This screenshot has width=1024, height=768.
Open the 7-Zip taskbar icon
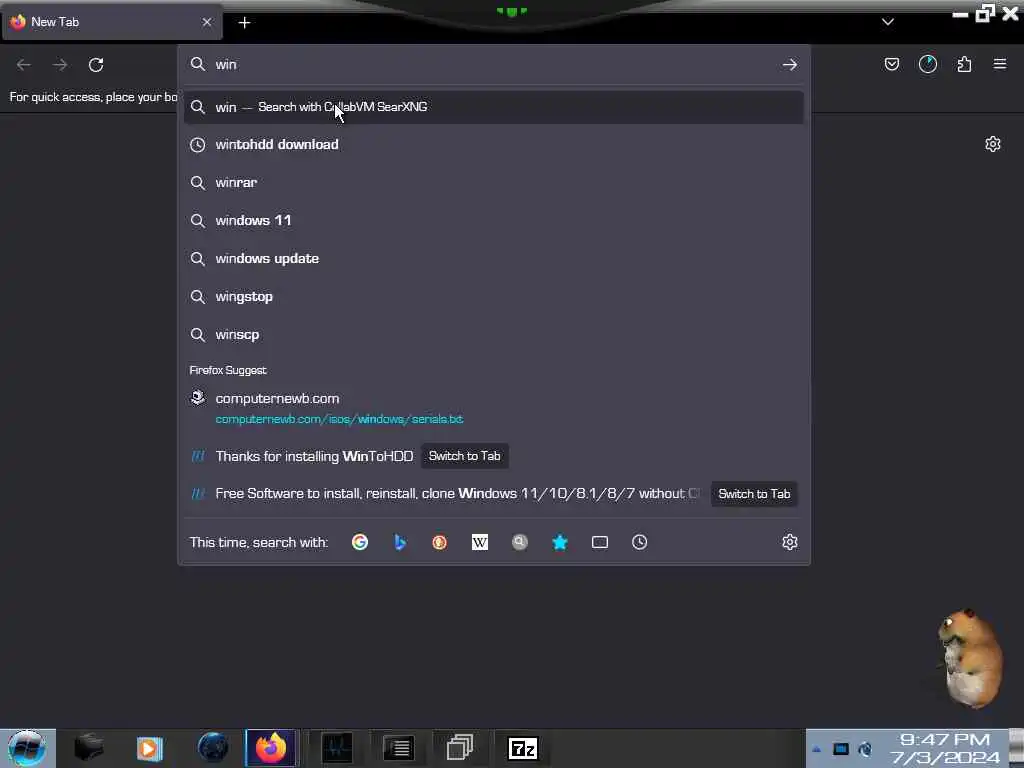[x=522, y=748]
